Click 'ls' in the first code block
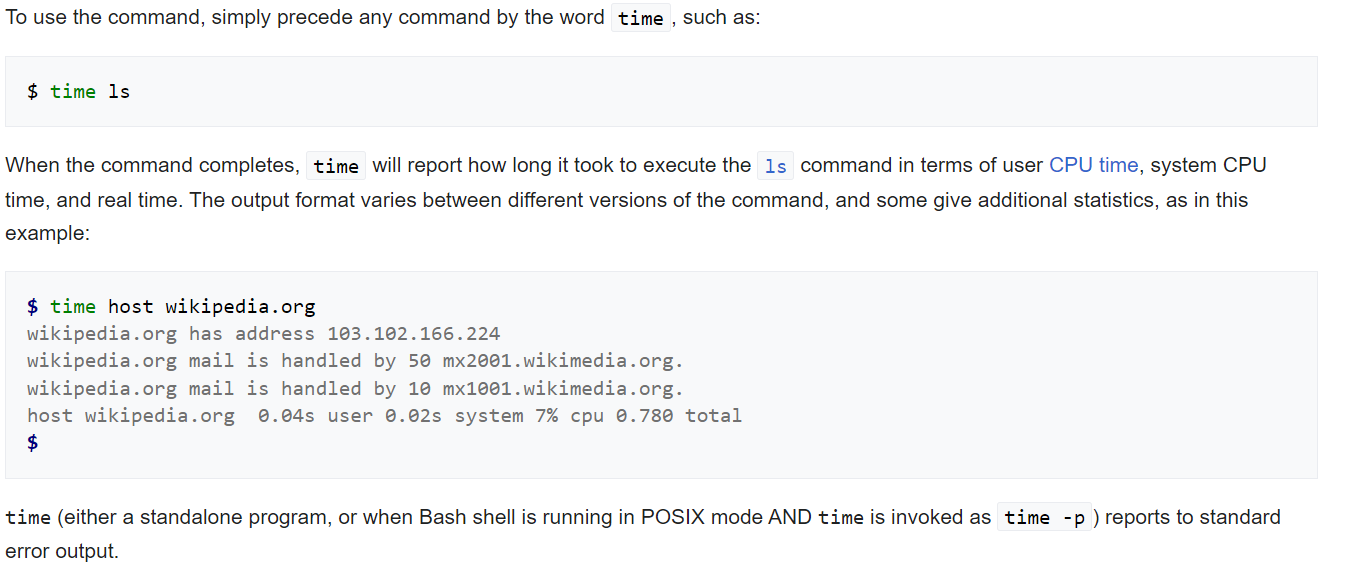The image size is (1355, 584). (119, 91)
